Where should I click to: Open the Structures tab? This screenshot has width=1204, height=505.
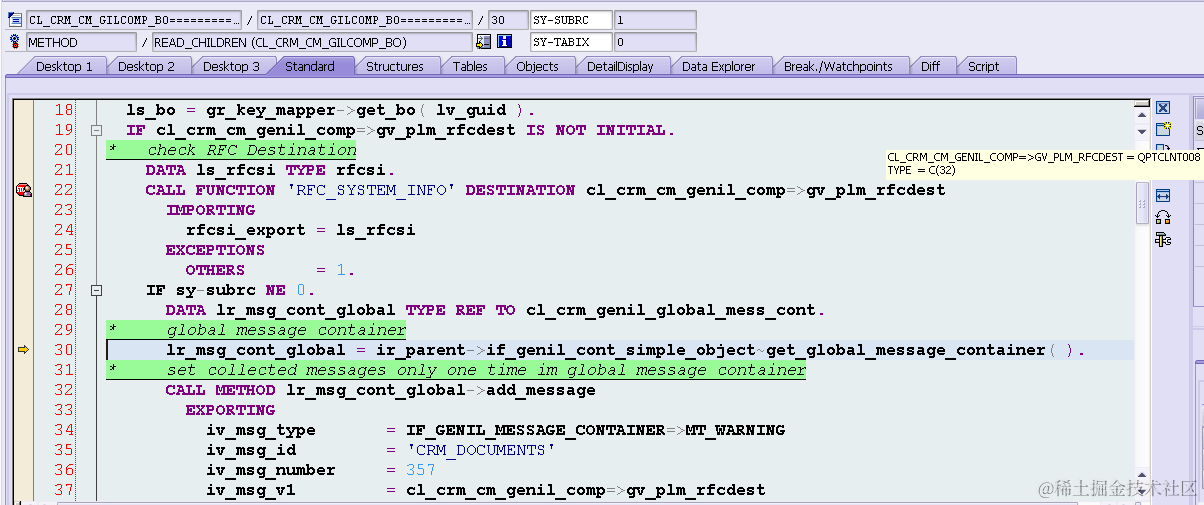[395, 66]
